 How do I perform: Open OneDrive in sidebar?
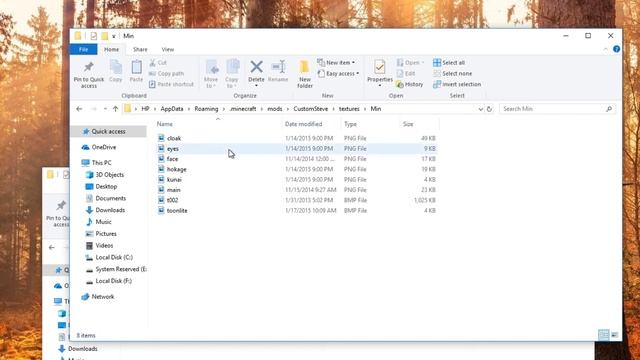[x=104, y=147]
